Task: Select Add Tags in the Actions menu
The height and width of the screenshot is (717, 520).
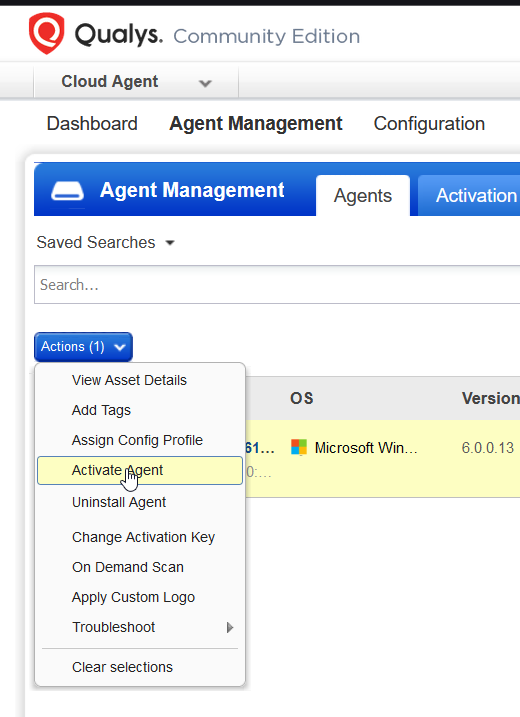Action: (x=101, y=410)
